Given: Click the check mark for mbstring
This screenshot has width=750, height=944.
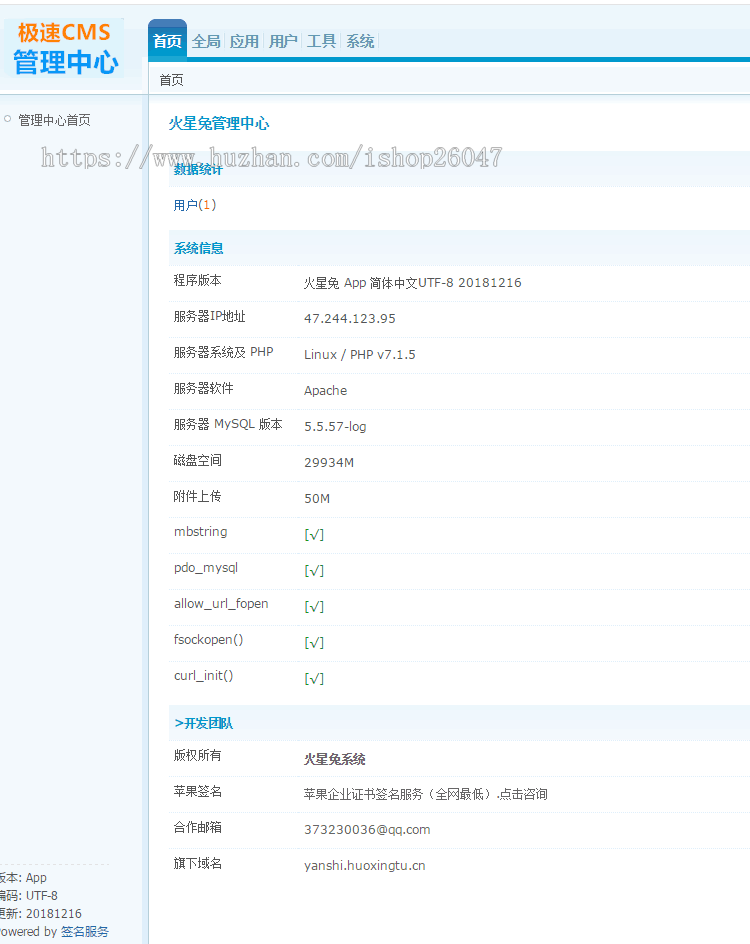Looking at the screenshot, I should point(314,535).
